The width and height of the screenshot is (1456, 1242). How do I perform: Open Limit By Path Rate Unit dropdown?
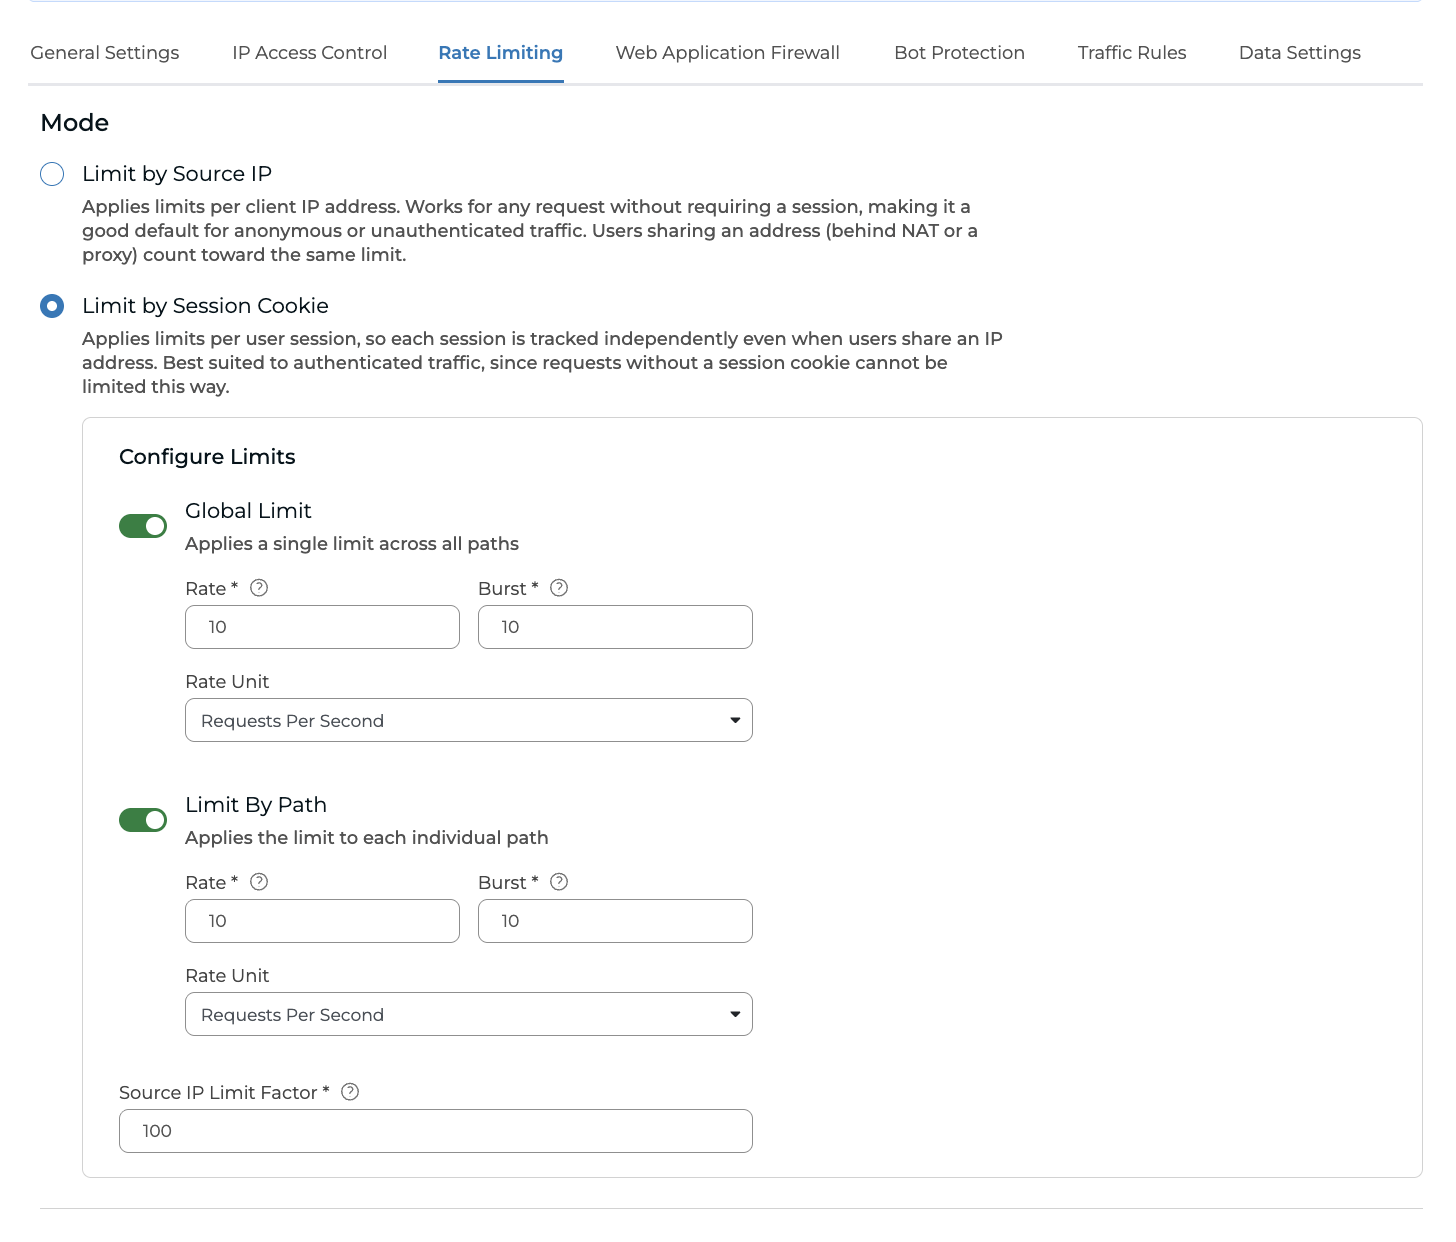coord(469,1014)
